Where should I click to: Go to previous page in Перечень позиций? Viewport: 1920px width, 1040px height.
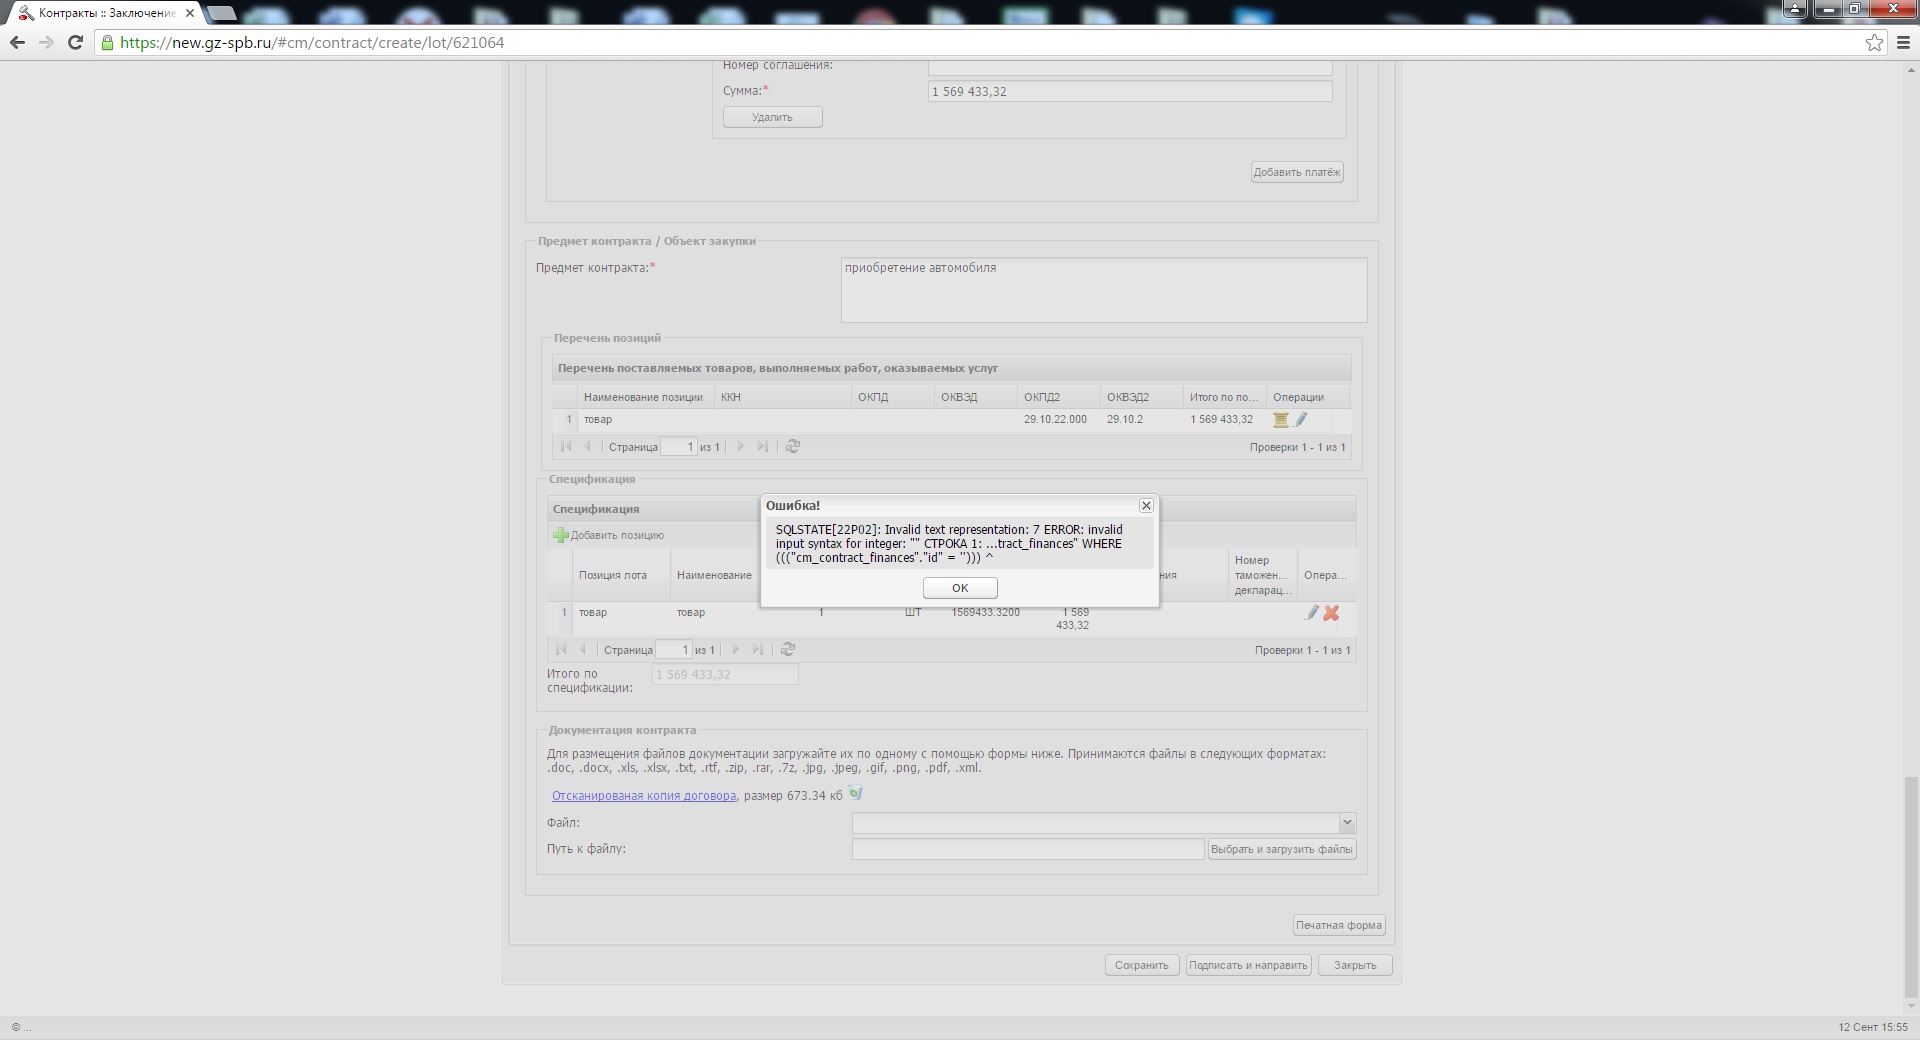point(588,446)
